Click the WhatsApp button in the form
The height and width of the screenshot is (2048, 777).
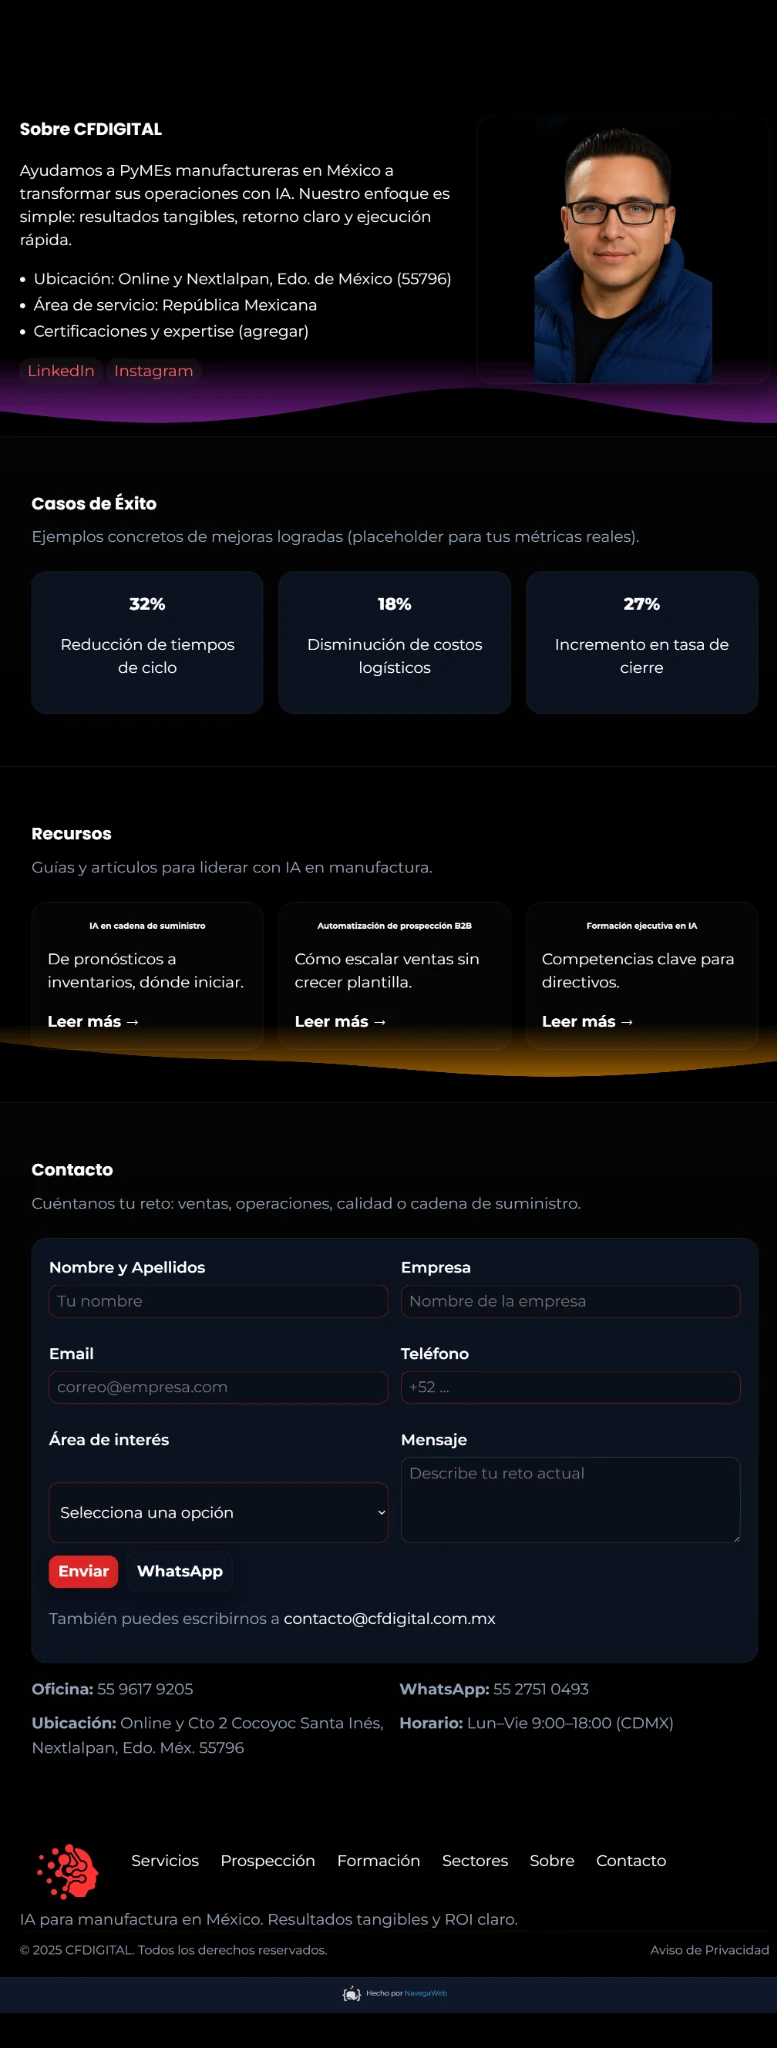tap(180, 1571)
